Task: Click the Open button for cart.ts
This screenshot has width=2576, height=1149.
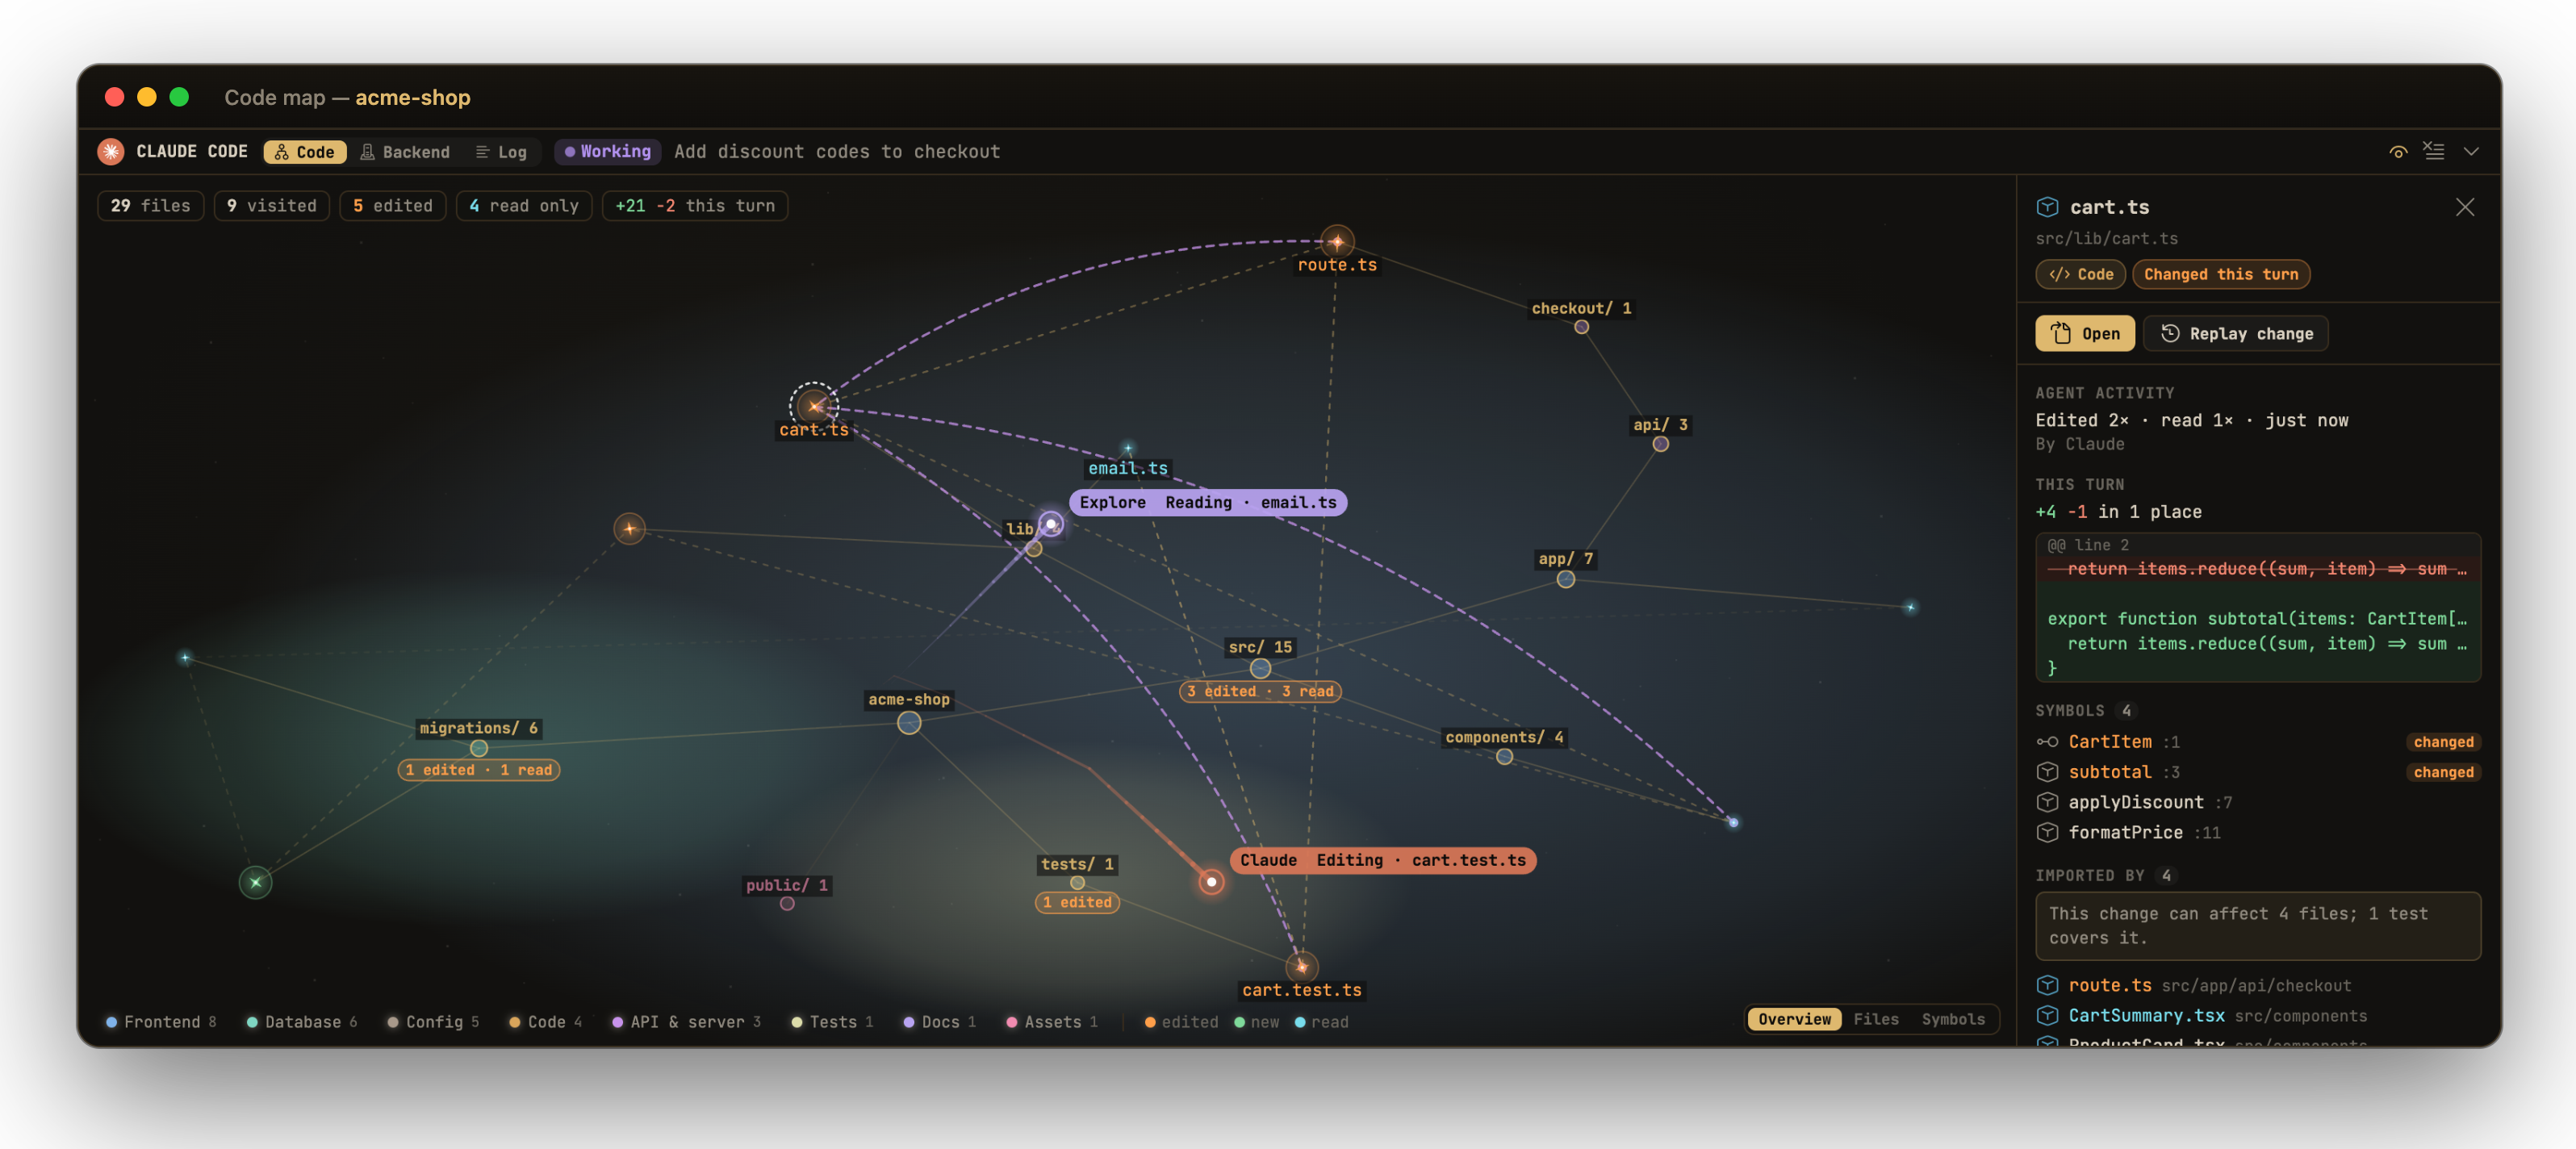Action: pyautogui.click(x=2084, y=333)
